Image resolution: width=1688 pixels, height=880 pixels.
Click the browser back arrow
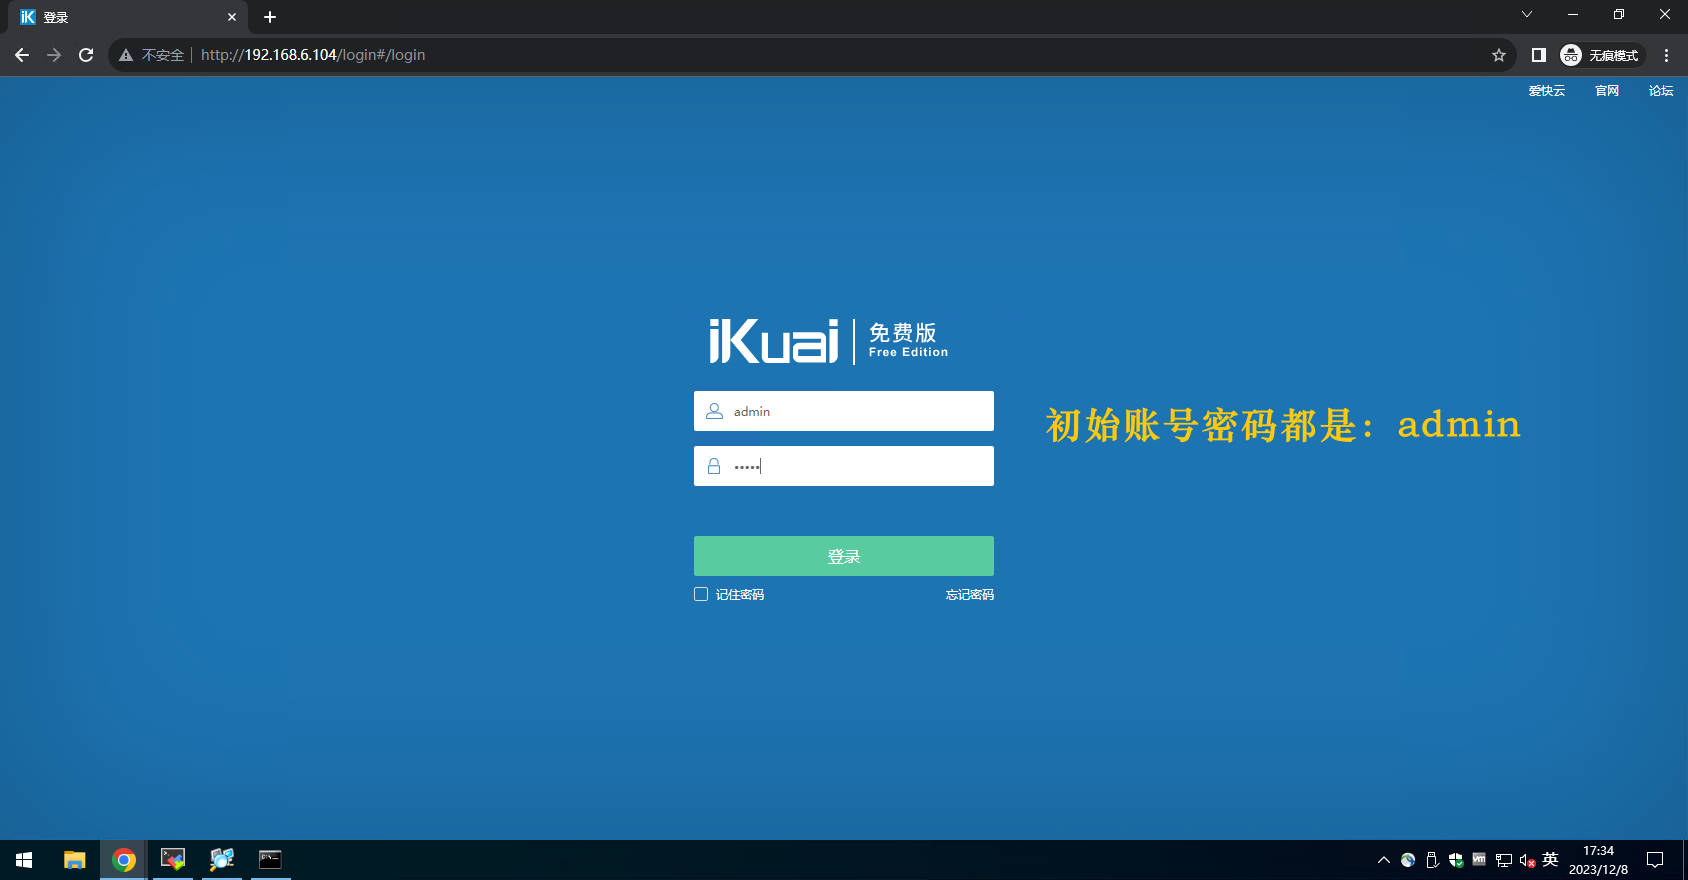pos(22,55)
